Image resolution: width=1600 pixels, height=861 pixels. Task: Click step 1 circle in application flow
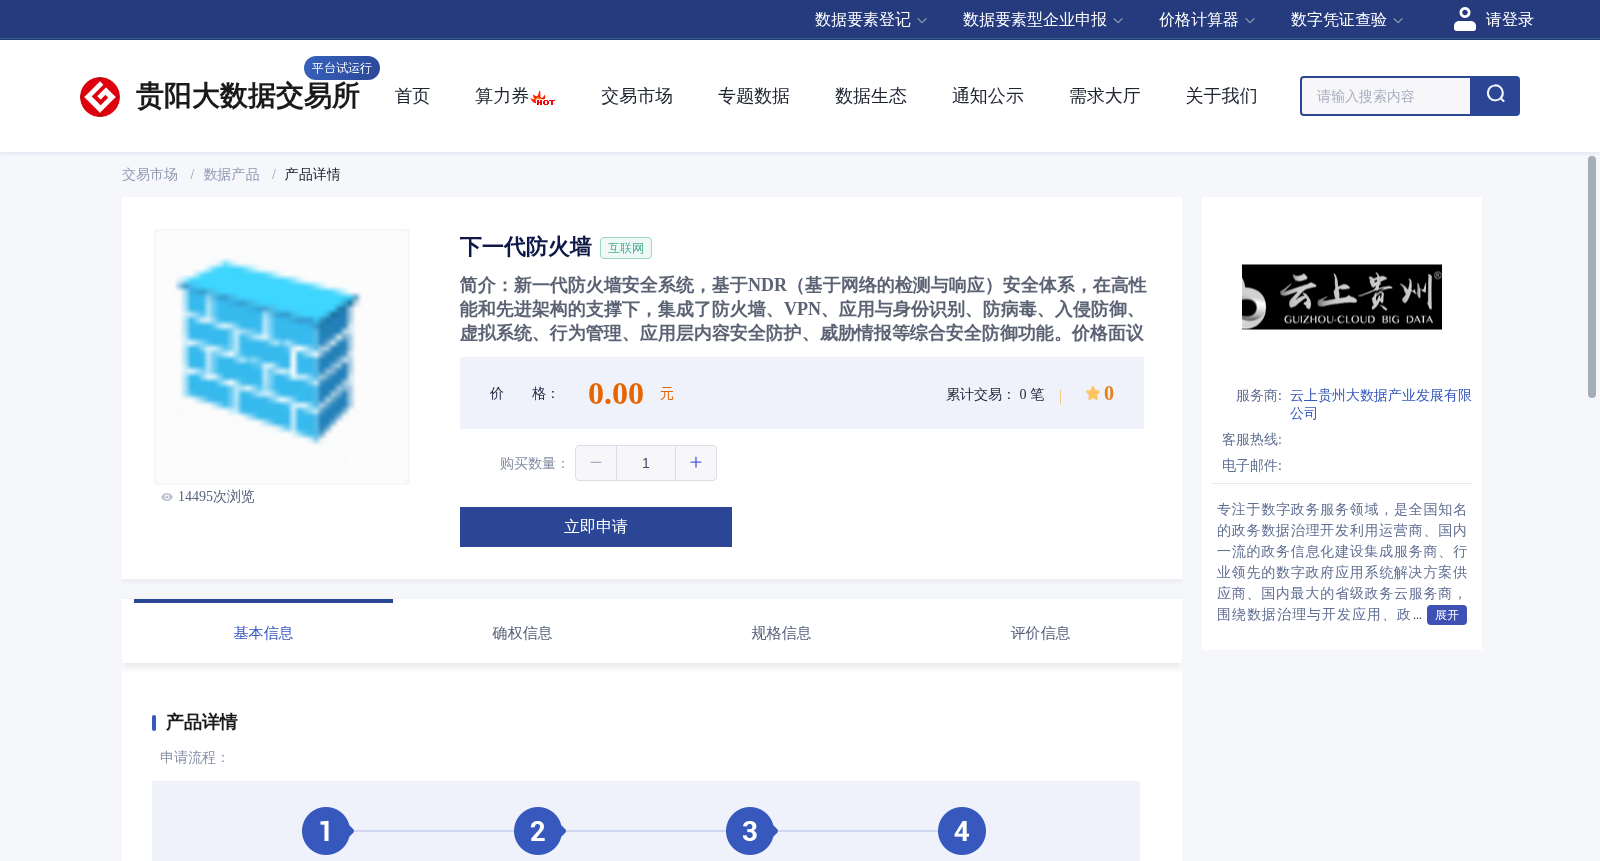(326, 831)
